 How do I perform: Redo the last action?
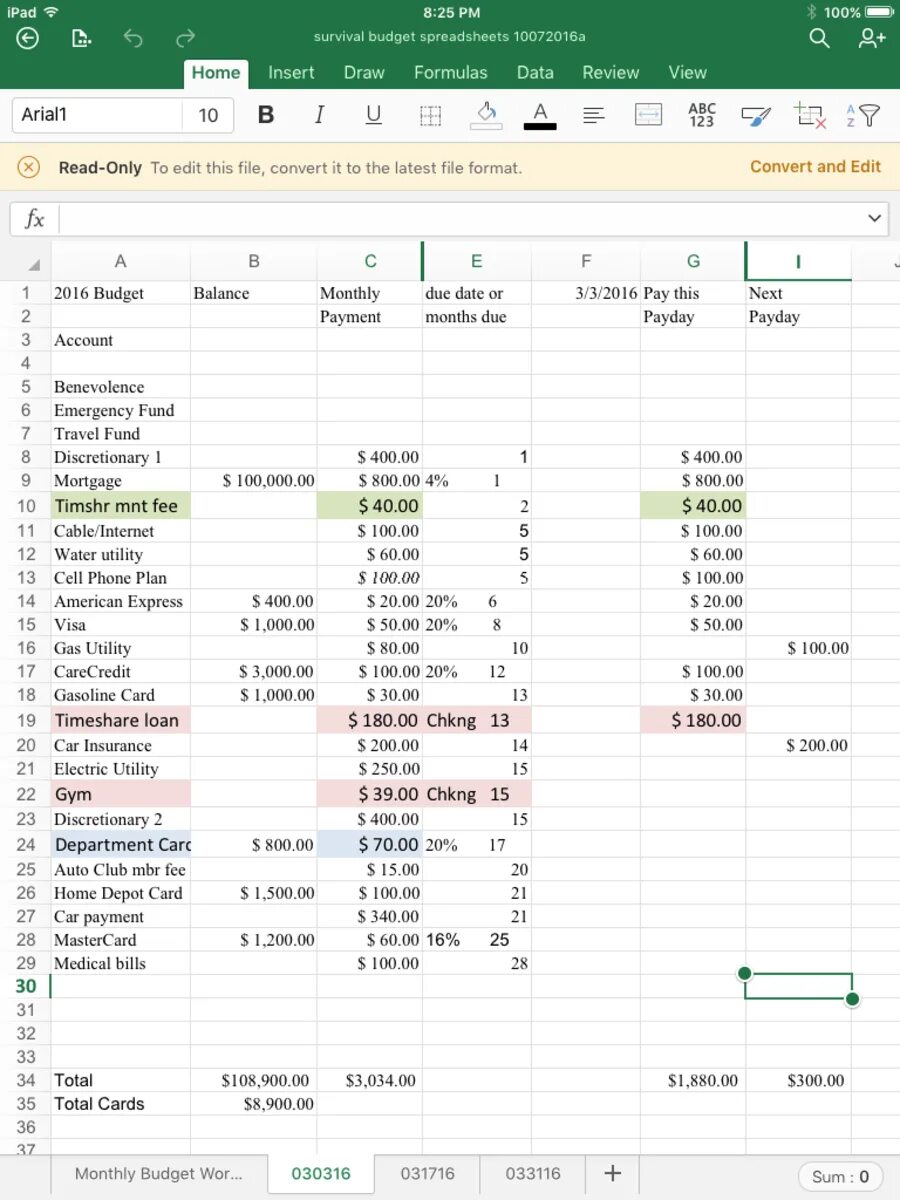pyautogui.click(x=185, y=38)
